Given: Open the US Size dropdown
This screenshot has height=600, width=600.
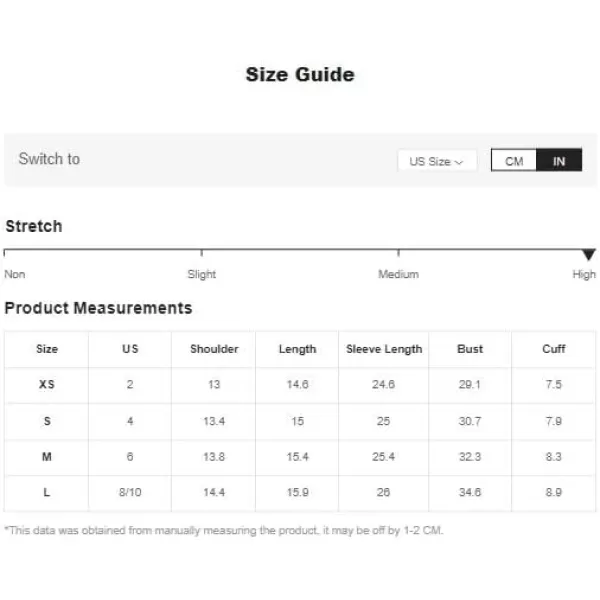Looking at the screenshot, I should tap(437, 161).
